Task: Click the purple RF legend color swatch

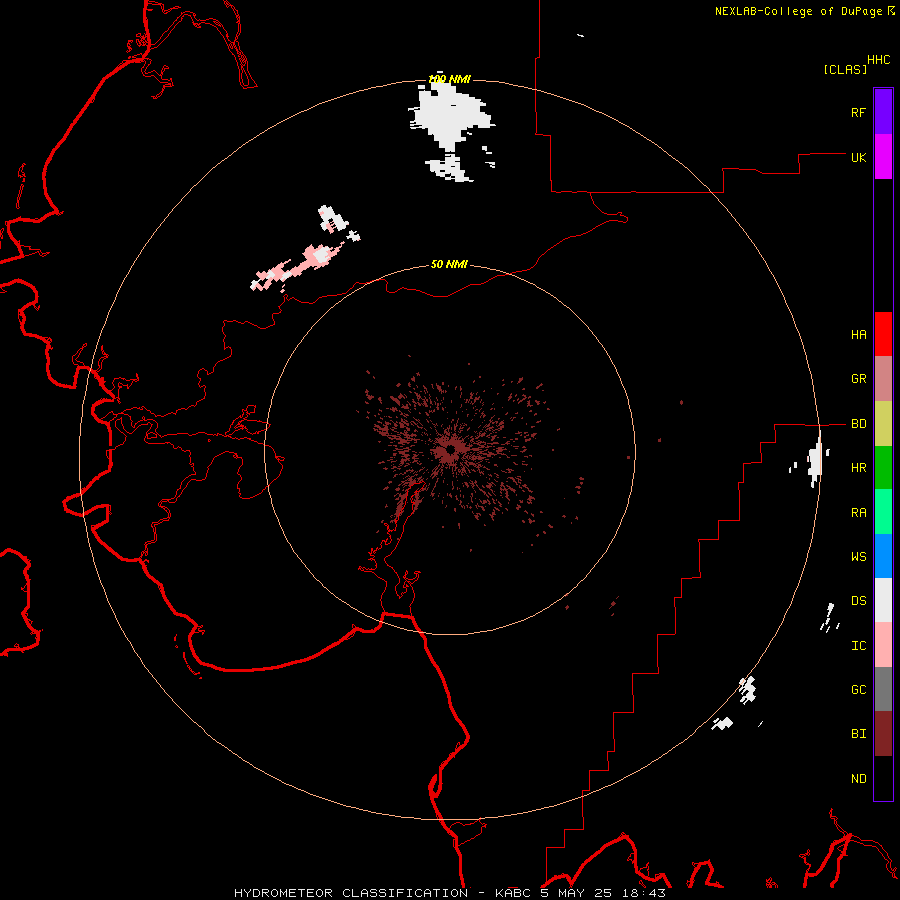Action: [x=883, y=112]
